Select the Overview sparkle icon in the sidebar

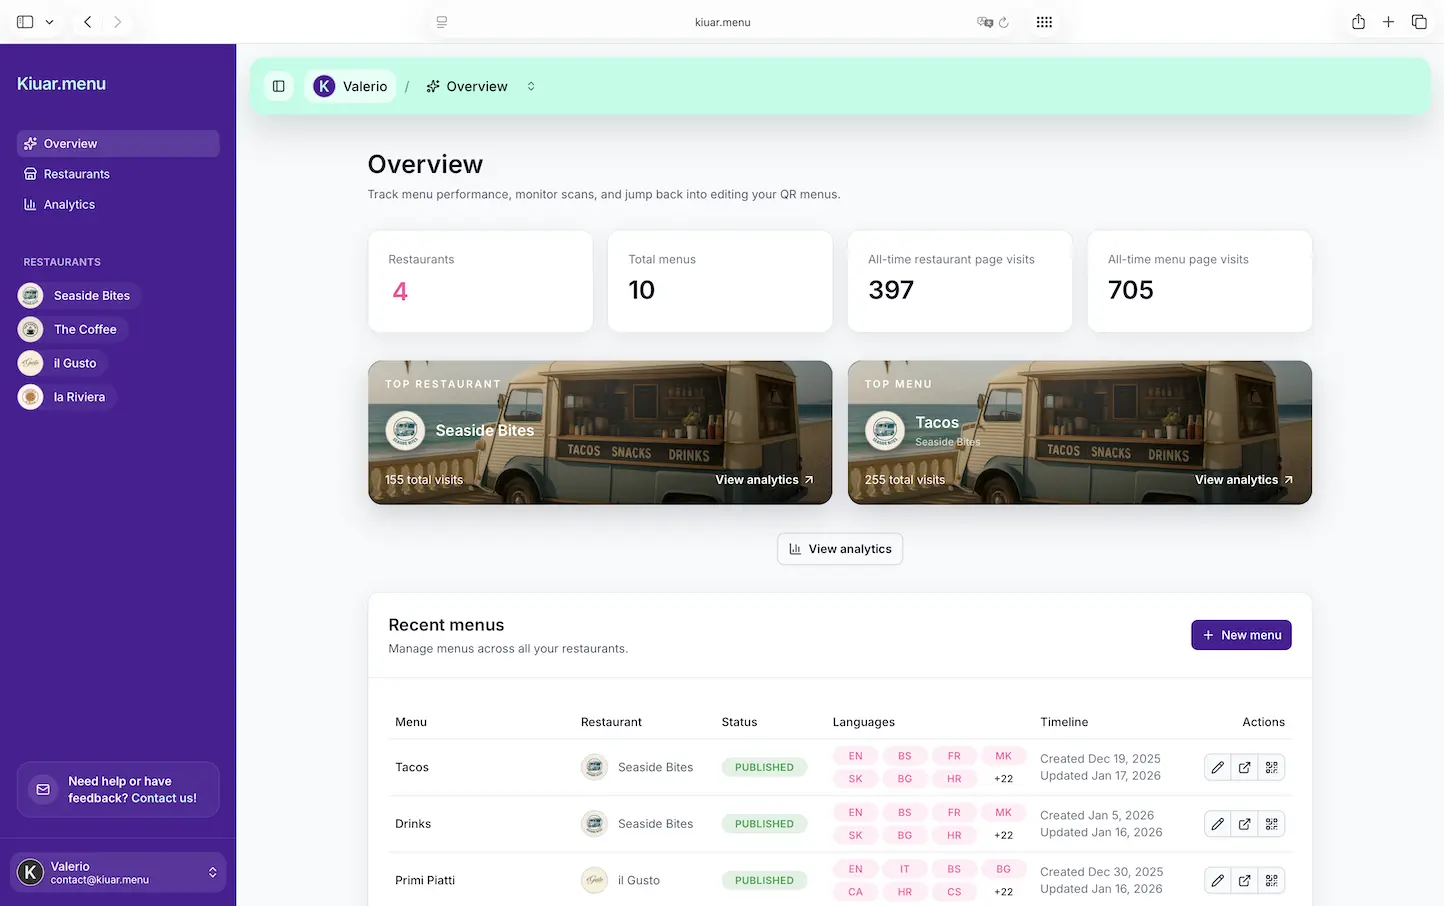(x=32, y=143)
